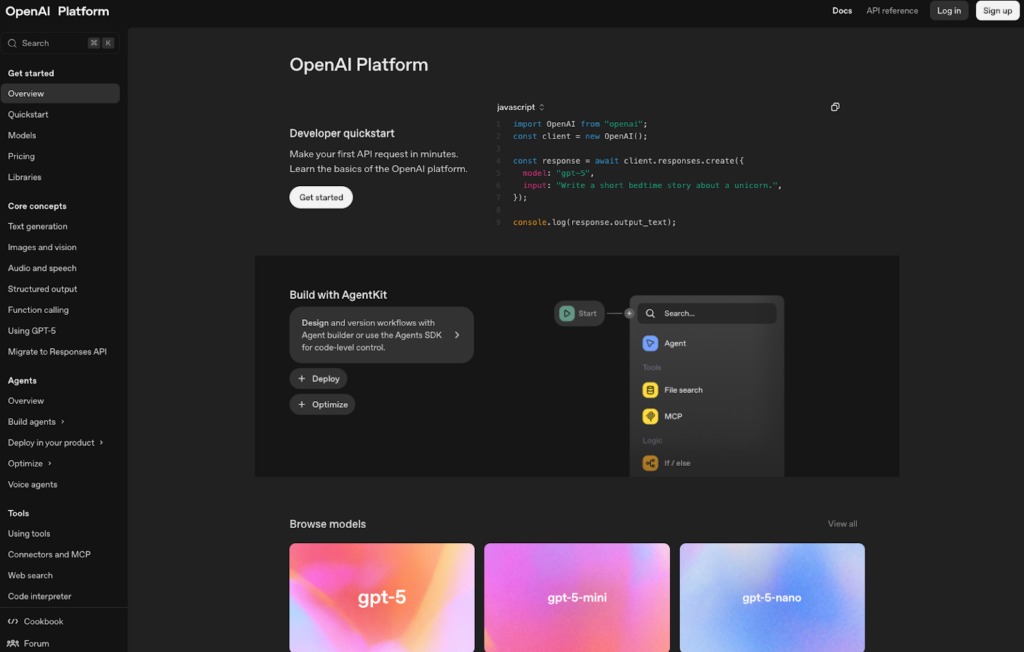Click the search magnifier in sidebar
The width and height of the screenshot is (1024, 652).
13,43
